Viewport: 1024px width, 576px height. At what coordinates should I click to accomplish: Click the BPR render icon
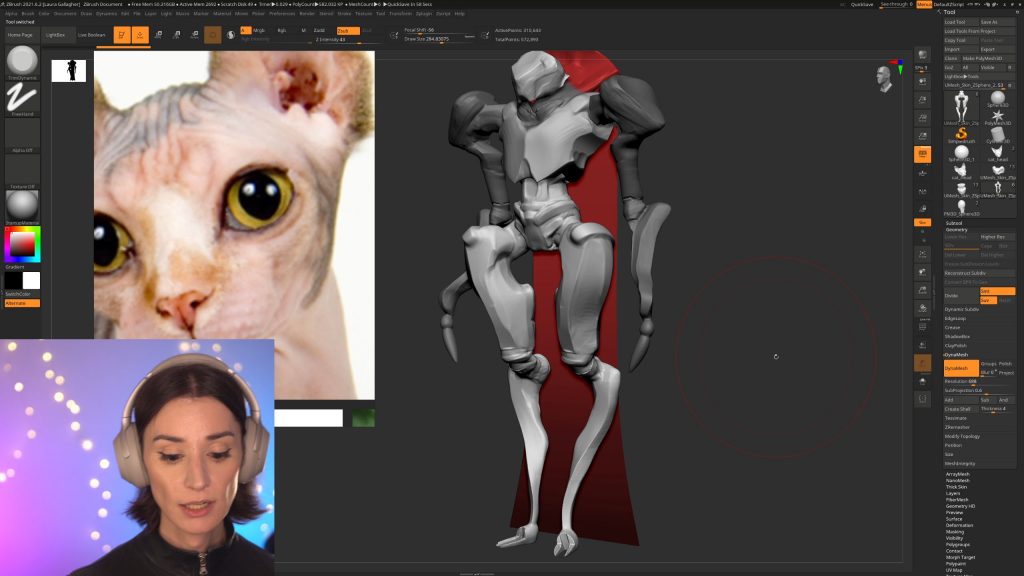click(x=923, y=54)
